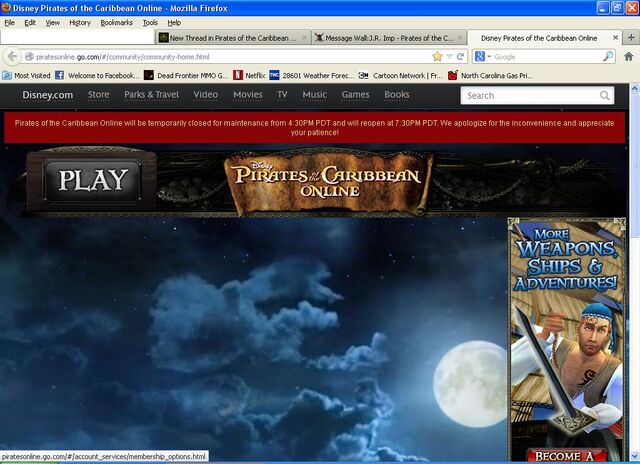Click the vertical scrollbar up arrow

[x=635, y=89]
